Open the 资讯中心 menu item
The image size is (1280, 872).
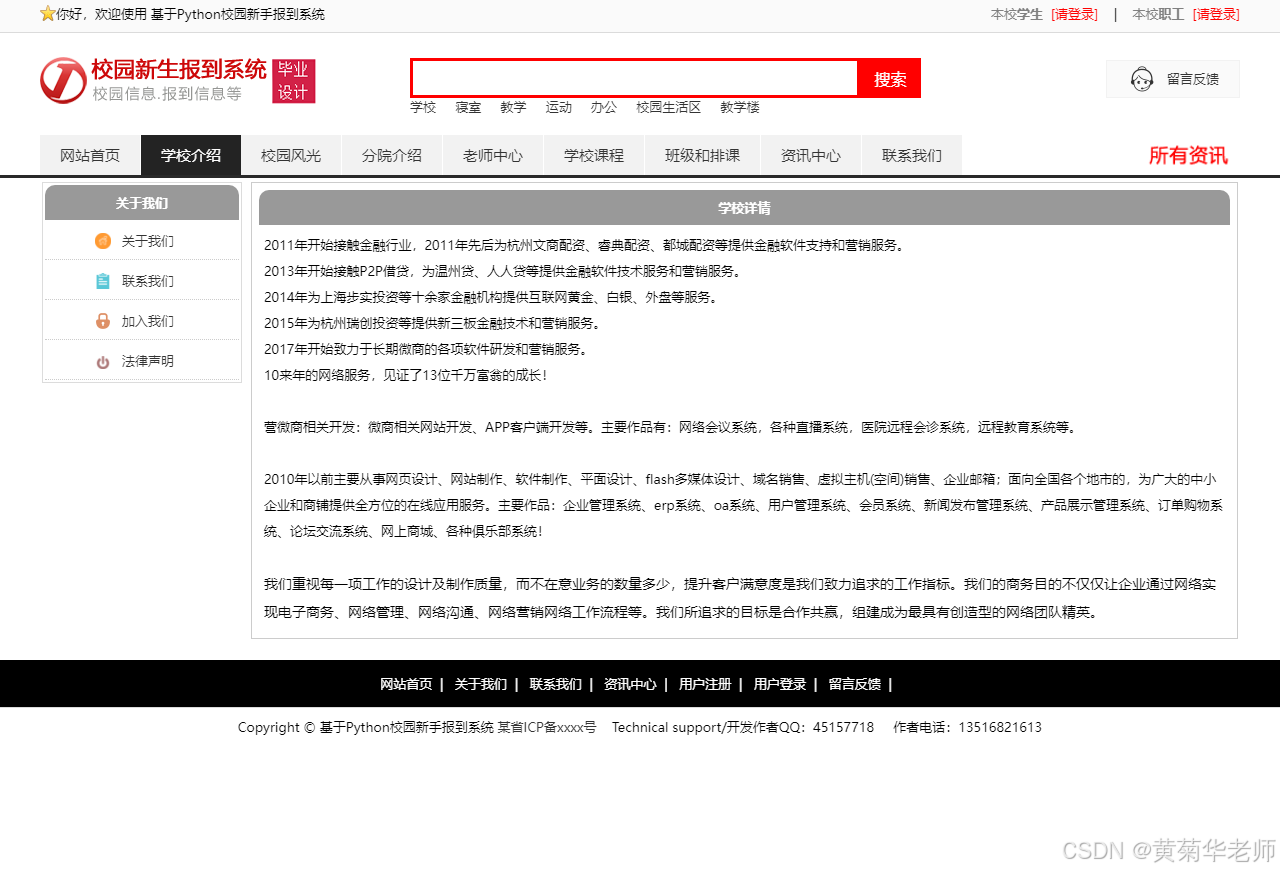point(810,155)
